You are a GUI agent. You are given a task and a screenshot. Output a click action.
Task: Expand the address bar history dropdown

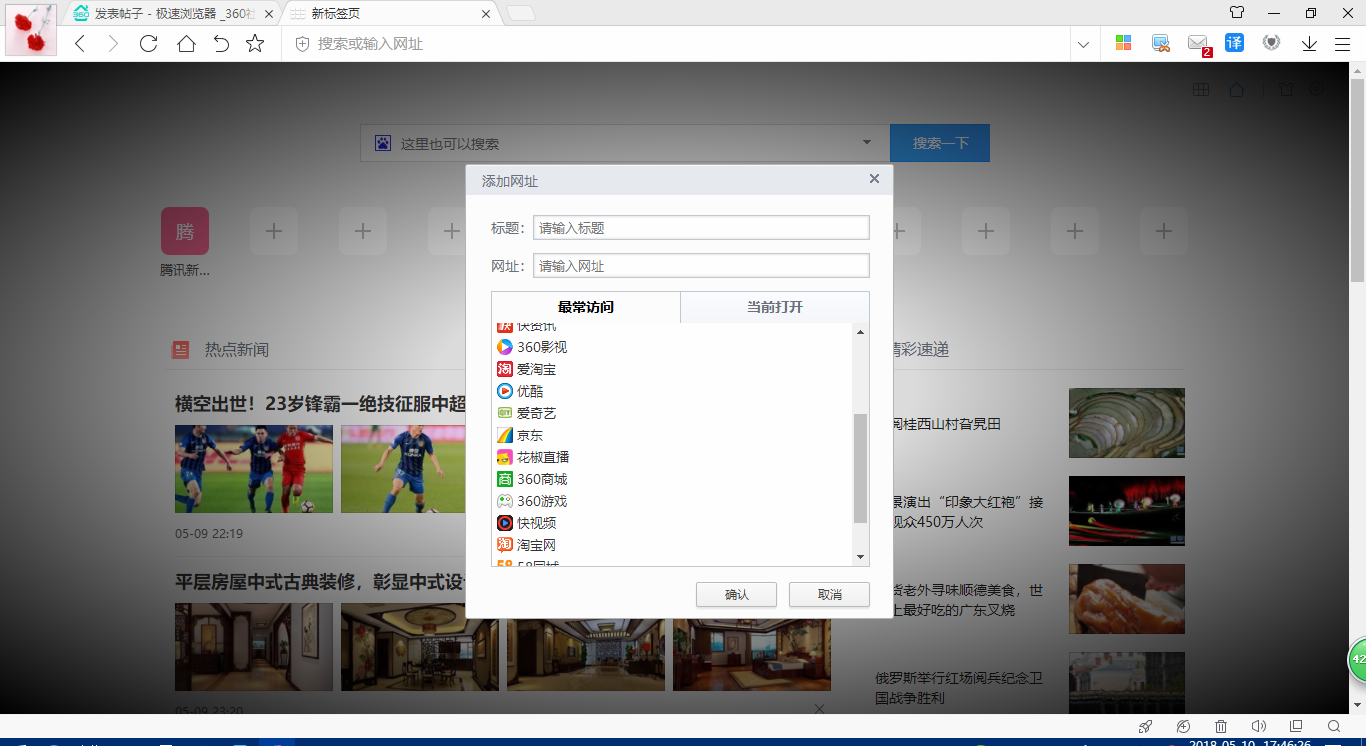click(1084, 44)
